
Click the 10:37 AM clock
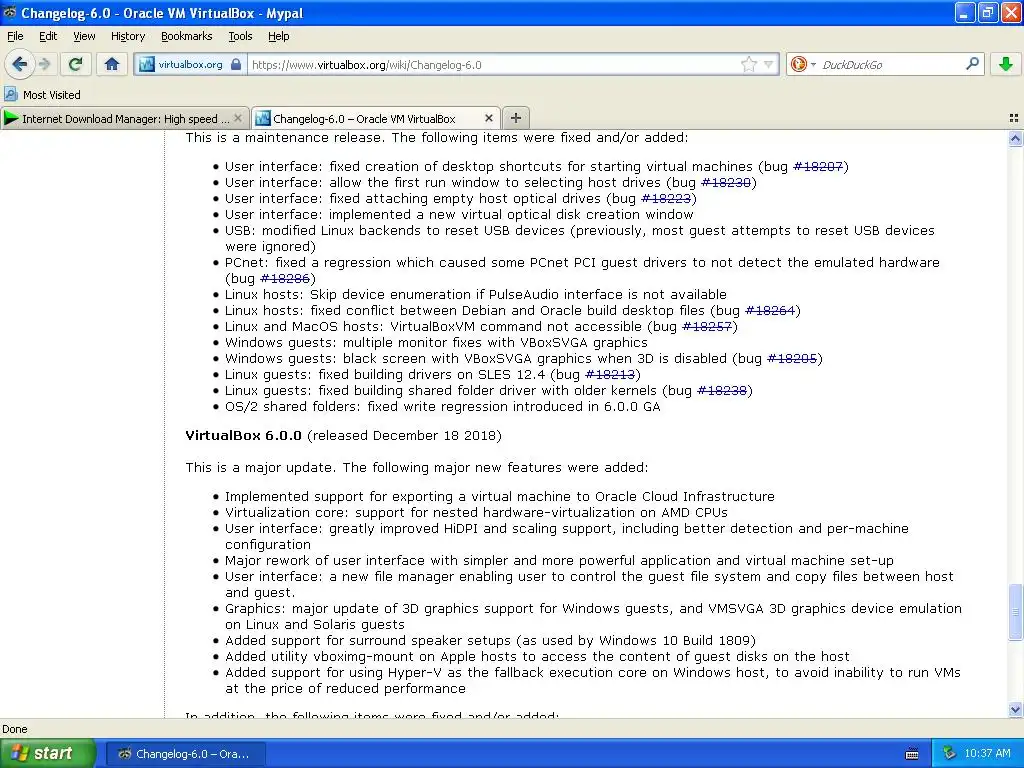987,754
